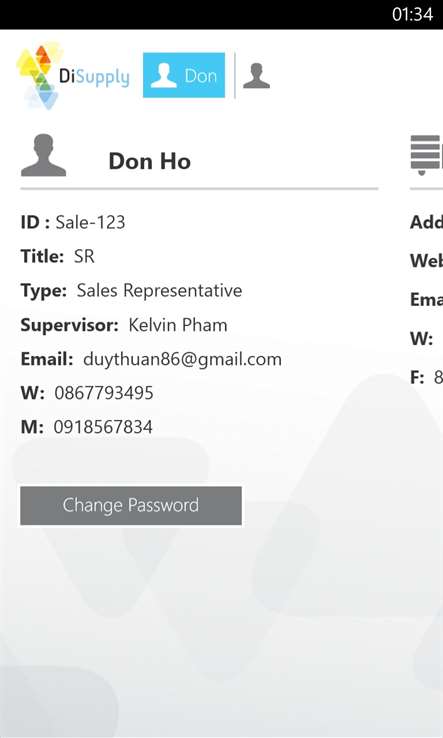Image resolution: width=443 pixels, height=738 pixels.
Task: Open the gray user profile icon
Action: 256,76
